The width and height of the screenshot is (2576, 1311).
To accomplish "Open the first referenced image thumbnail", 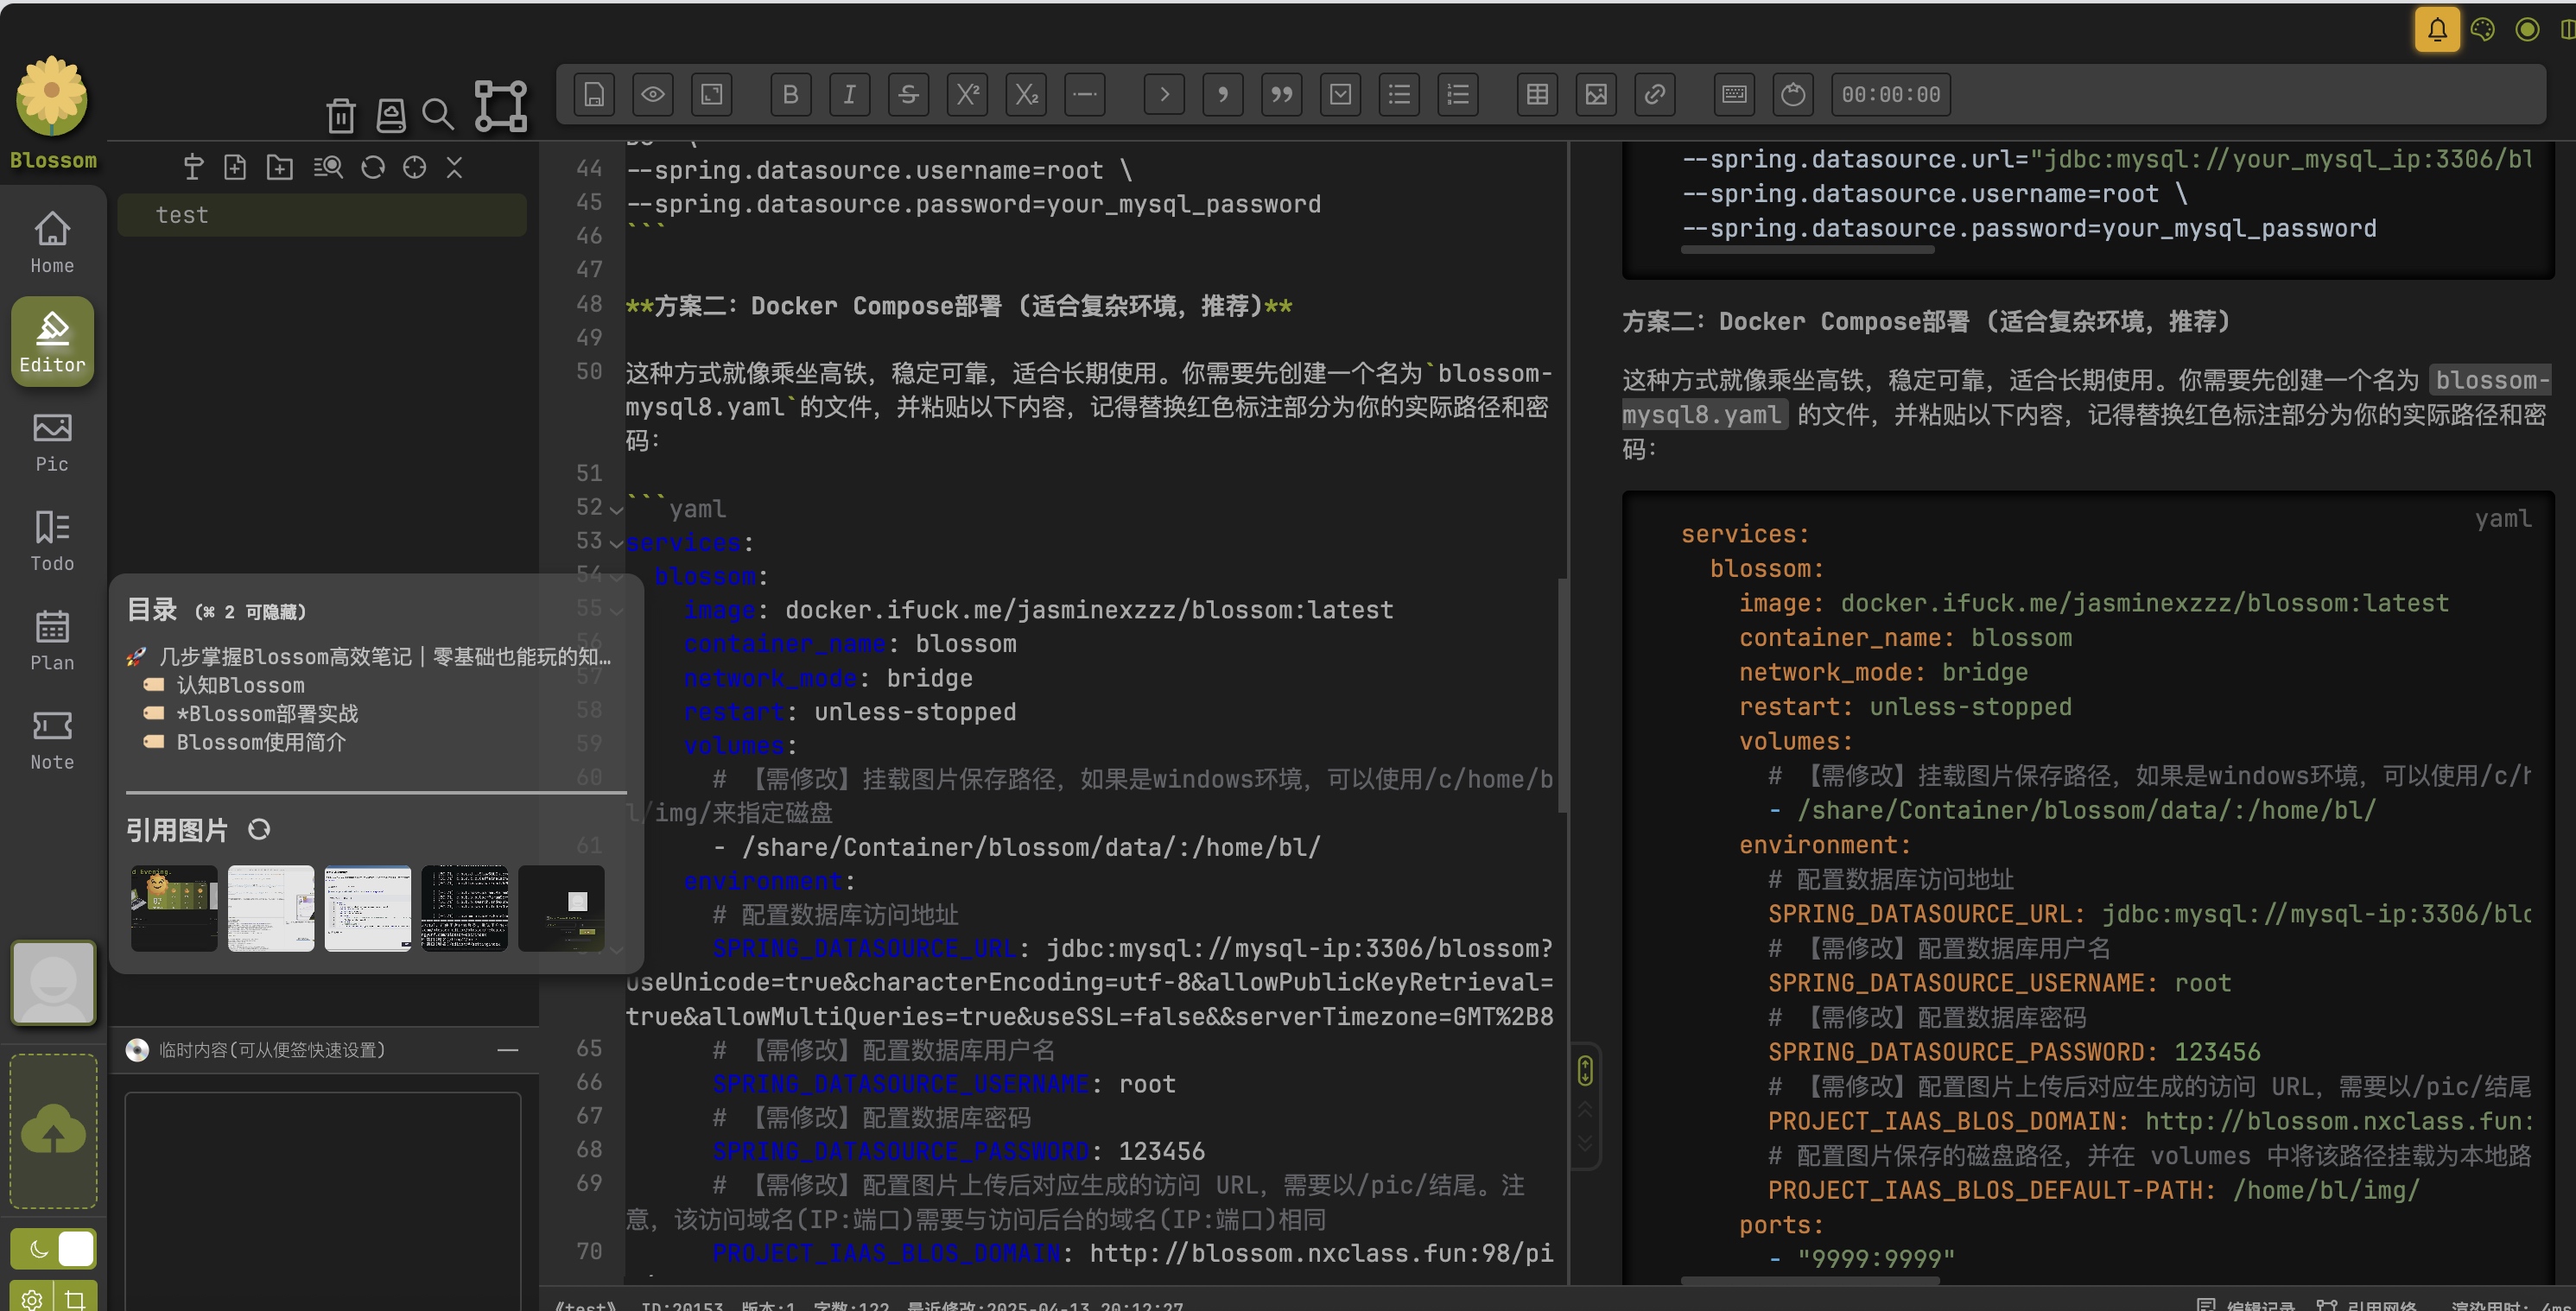I will 174,908.
